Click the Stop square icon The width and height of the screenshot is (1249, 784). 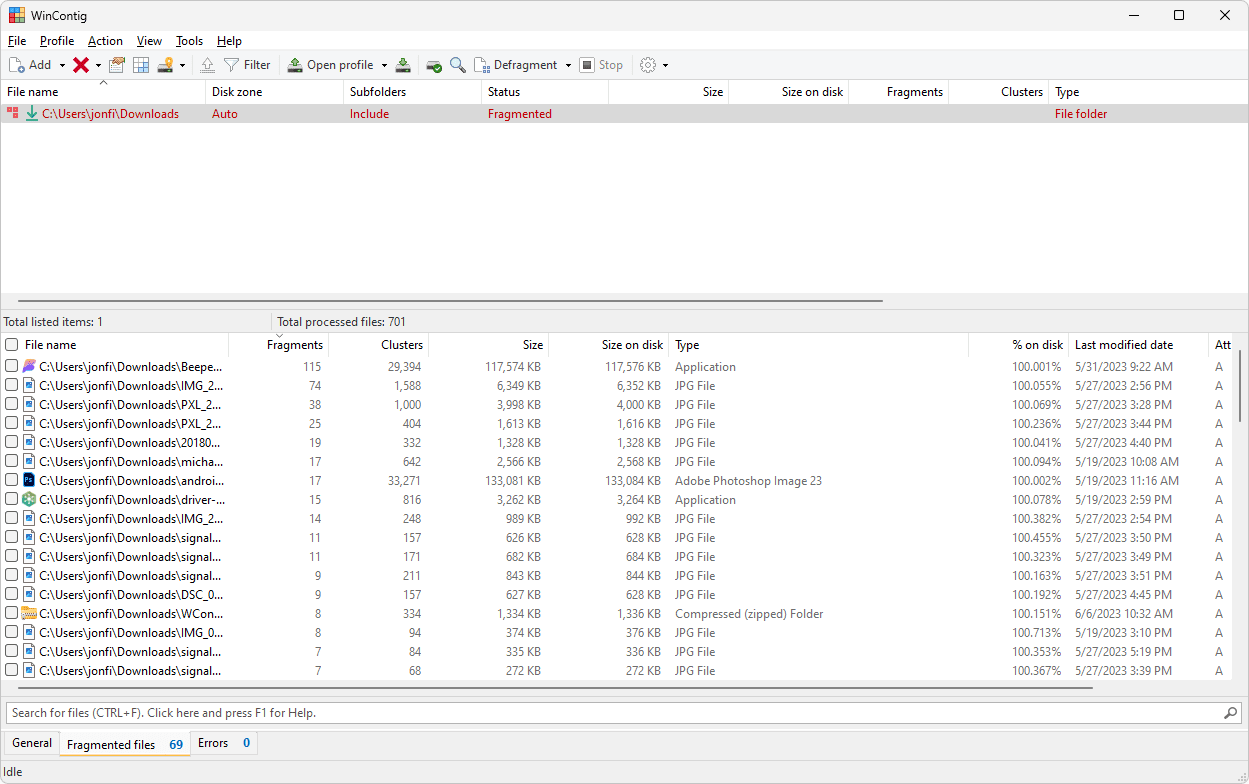click(587, 65)
